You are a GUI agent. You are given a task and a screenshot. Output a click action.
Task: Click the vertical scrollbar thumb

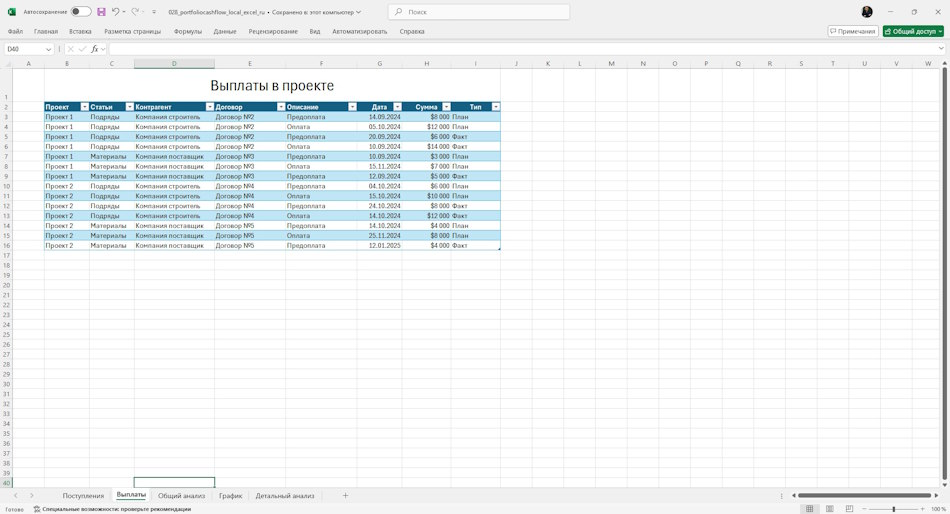tap(945, 273)
